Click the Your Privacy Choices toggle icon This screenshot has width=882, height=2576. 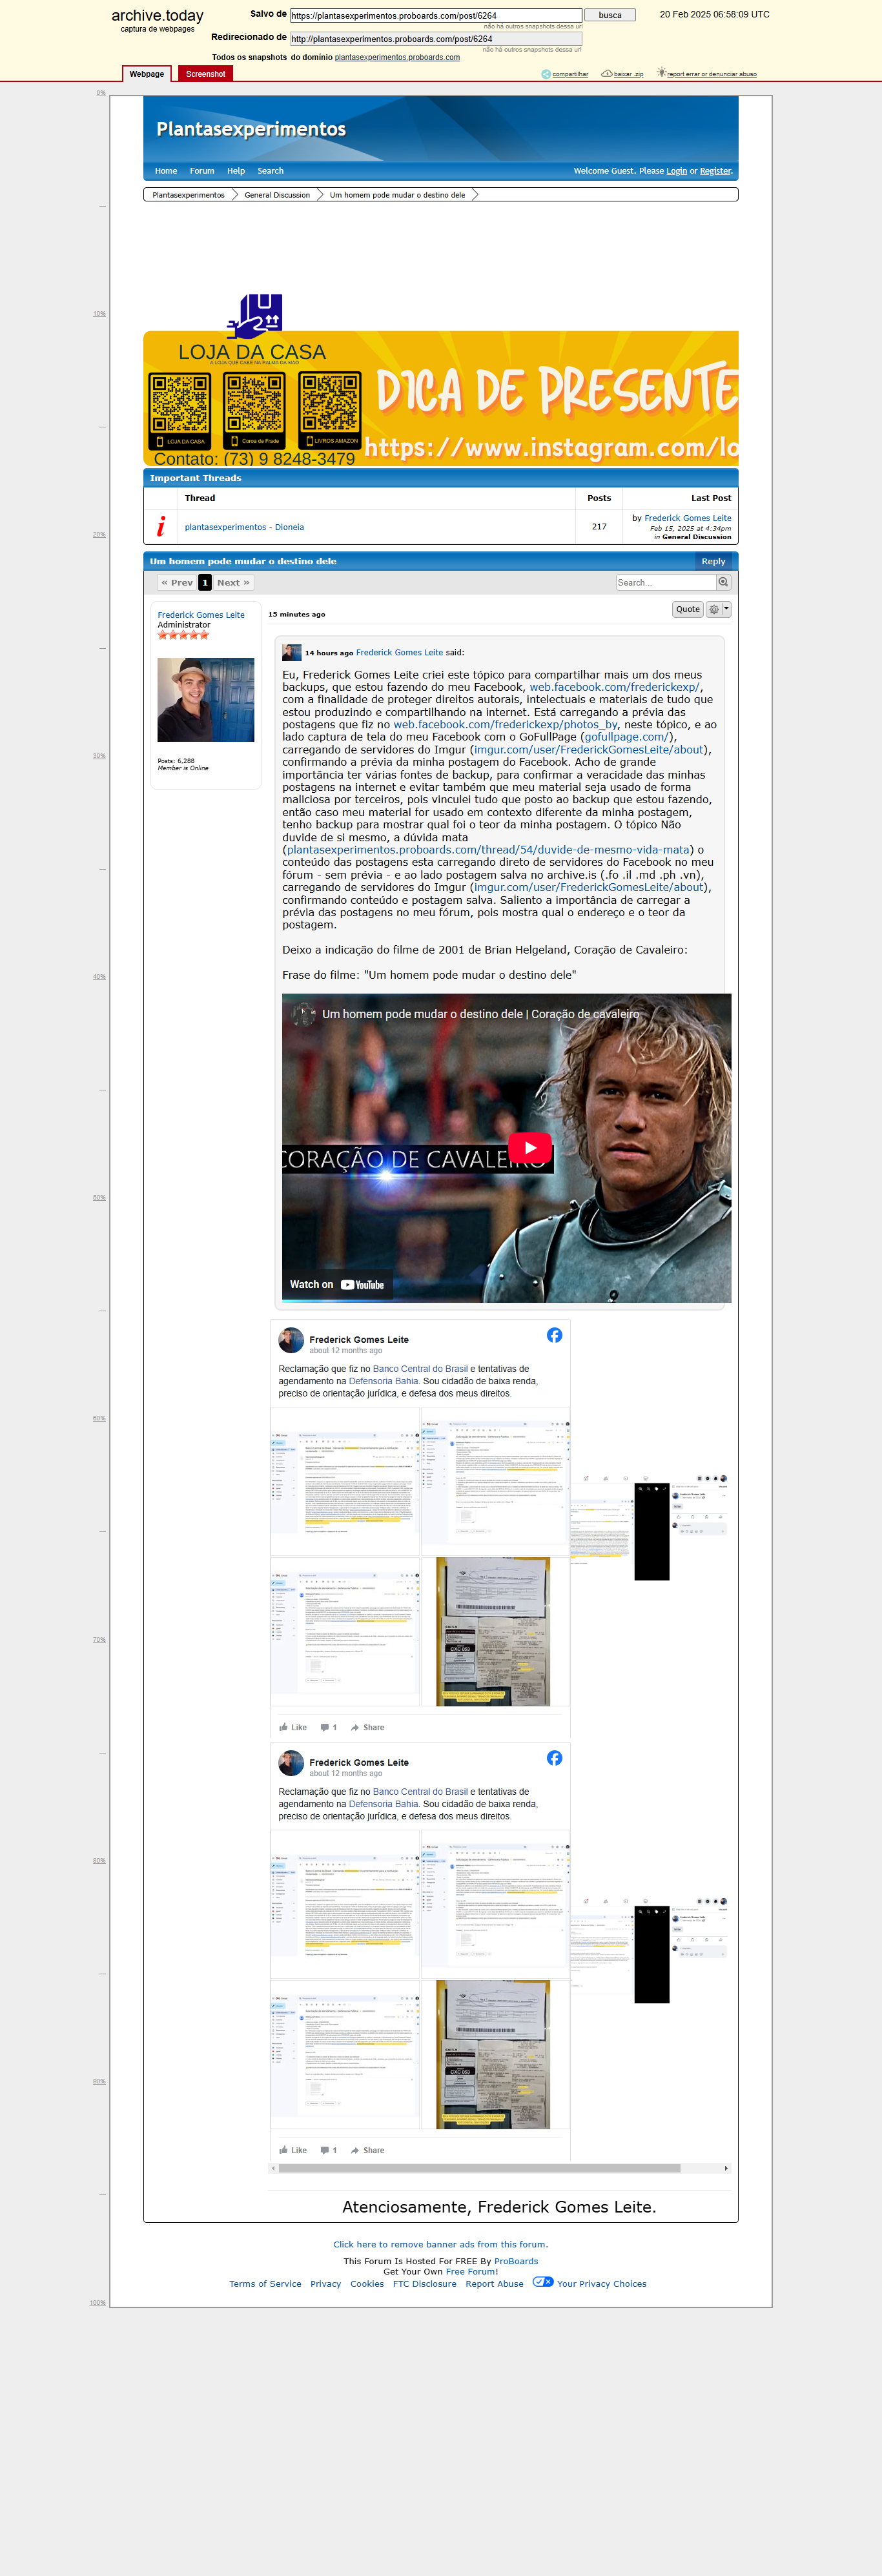pyautogui.click(x=543, y=2282)
